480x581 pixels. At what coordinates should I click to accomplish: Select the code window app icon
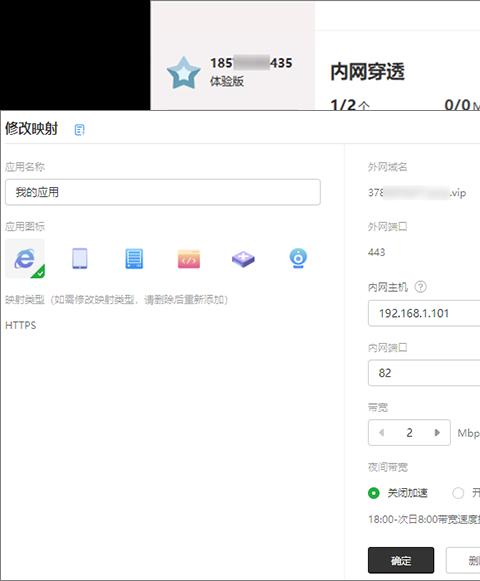189,259
